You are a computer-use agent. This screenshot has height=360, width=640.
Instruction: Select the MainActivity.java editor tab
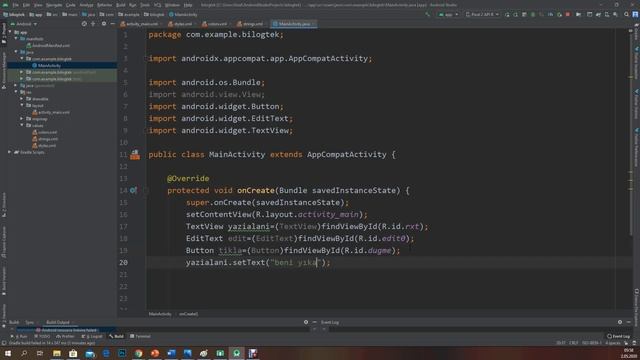294,24
